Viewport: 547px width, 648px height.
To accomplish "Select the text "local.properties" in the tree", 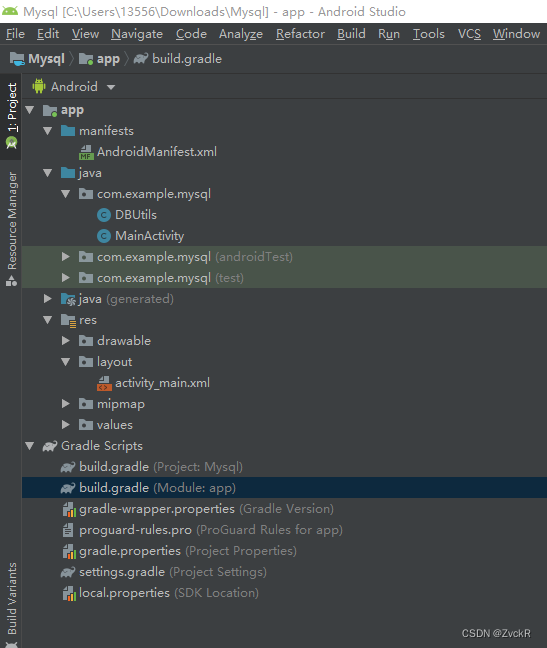I will 124,593.
